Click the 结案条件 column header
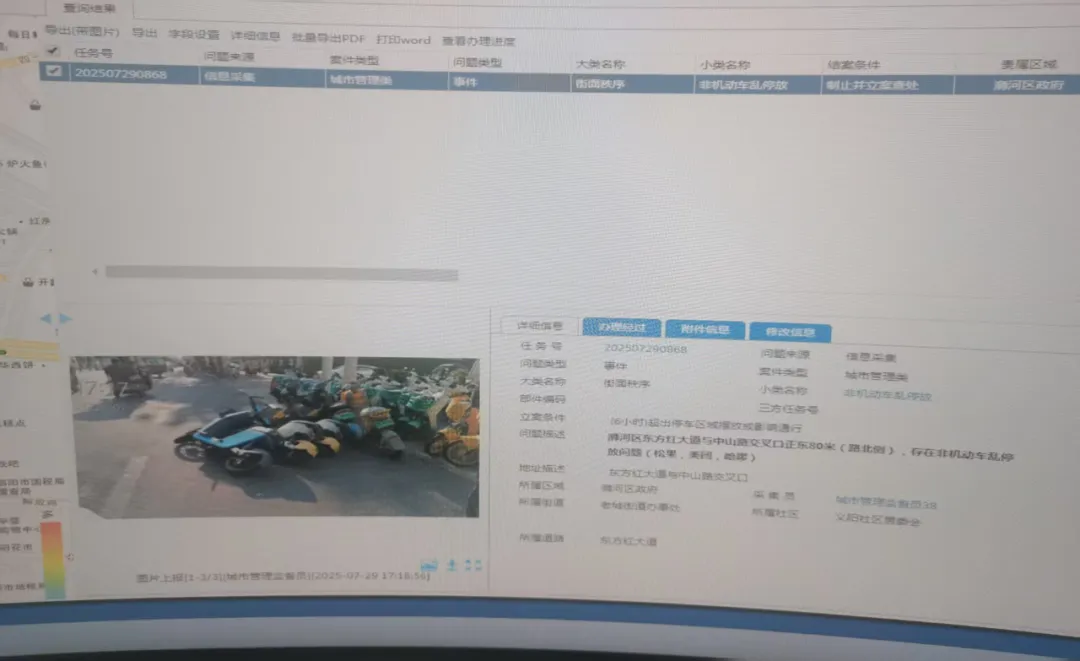1080x661 pixels. [x=854, y=65]
